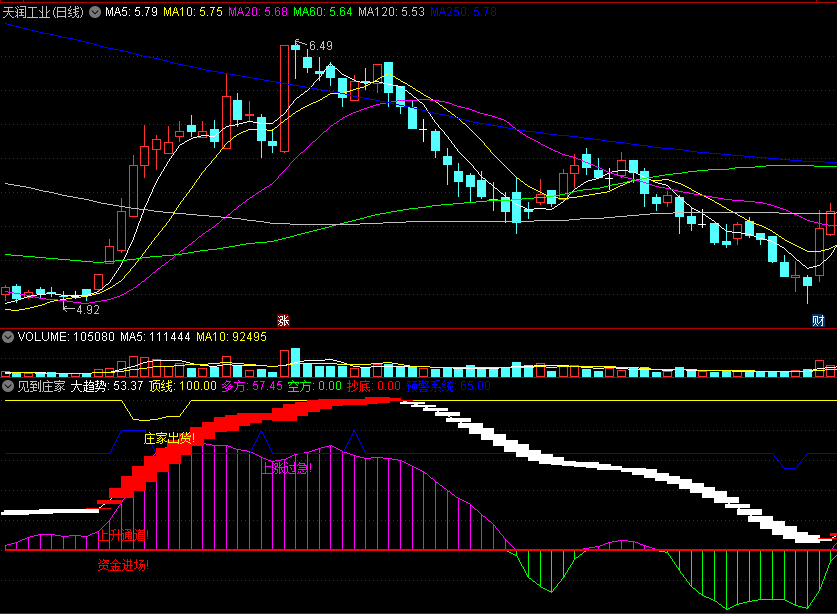This screenshot has height=614, width=837.
Task: Click the MA120: 5.53 label
Action: [x=391, y=12]
